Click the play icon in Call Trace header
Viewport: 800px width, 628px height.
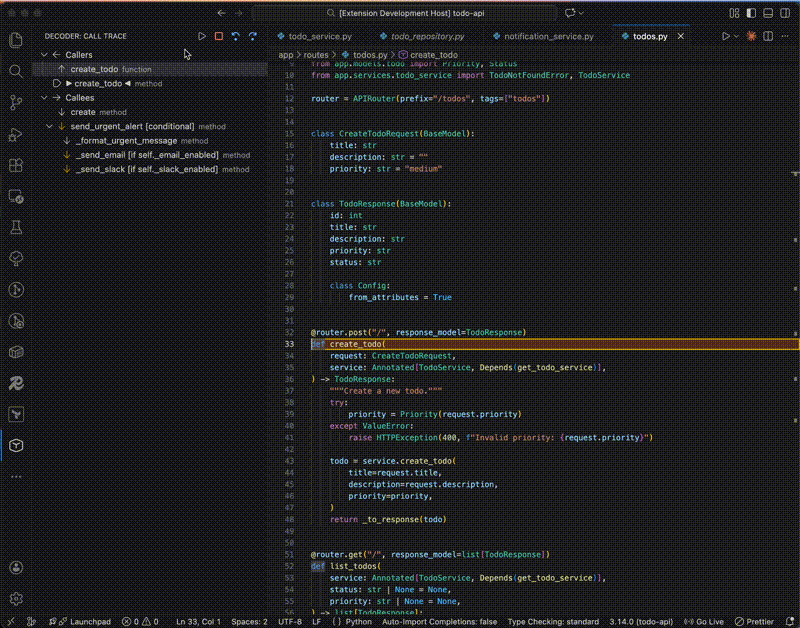point(202,36)
